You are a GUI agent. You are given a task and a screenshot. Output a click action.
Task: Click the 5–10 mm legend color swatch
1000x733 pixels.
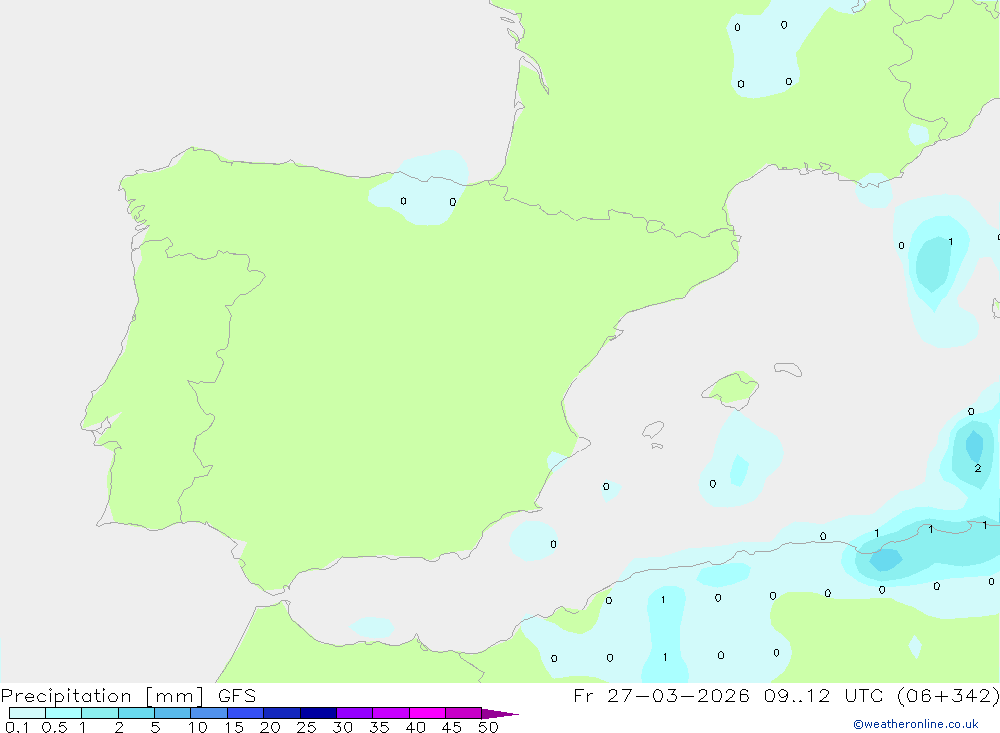172,713
